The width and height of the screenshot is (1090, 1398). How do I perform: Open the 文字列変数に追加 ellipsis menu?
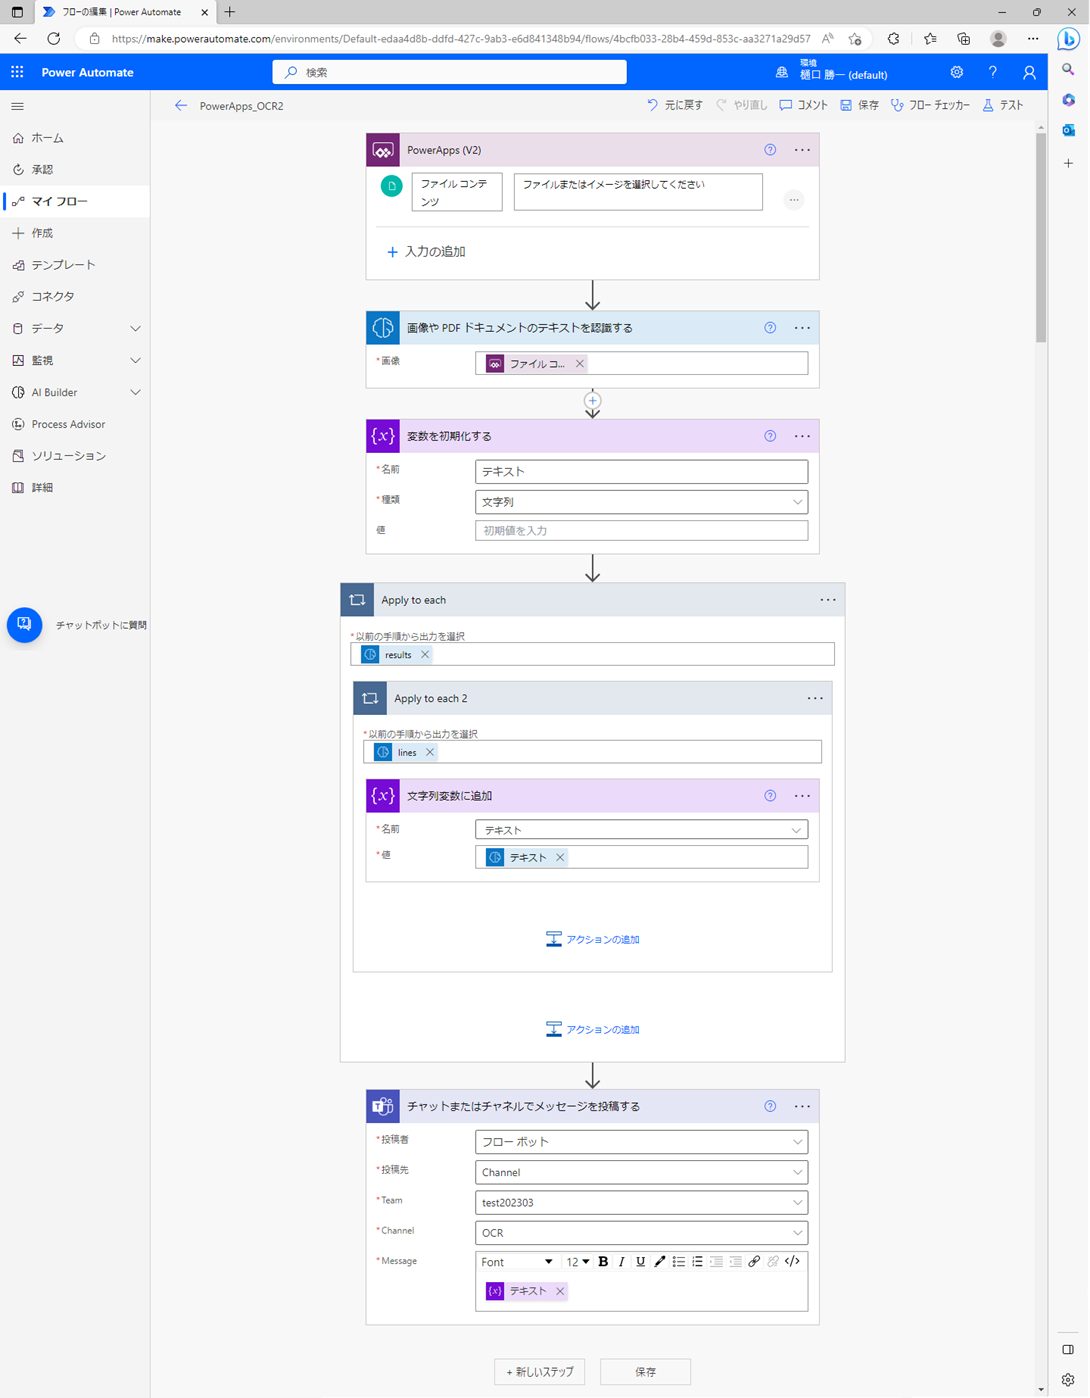tap(802, 796)
